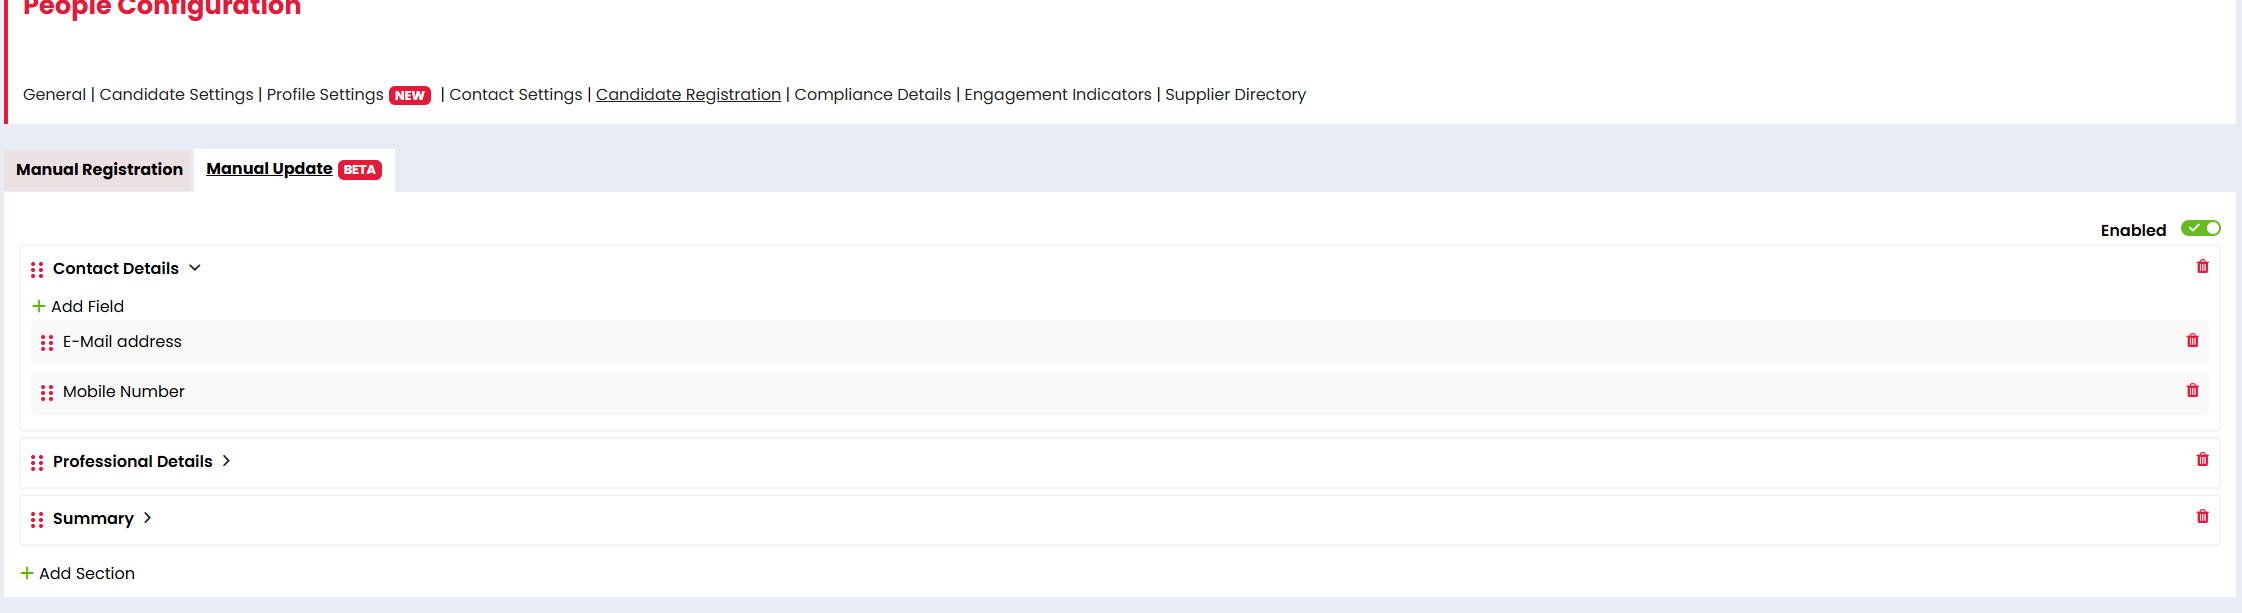Click drag handle for Contact Details
Viewport: 2242px width, 613px height.
click(37, 270)
